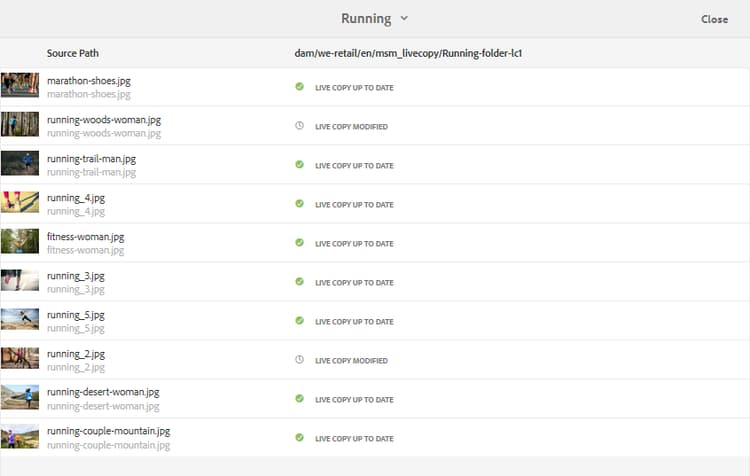Select the running_2.jpg file name

76,354
